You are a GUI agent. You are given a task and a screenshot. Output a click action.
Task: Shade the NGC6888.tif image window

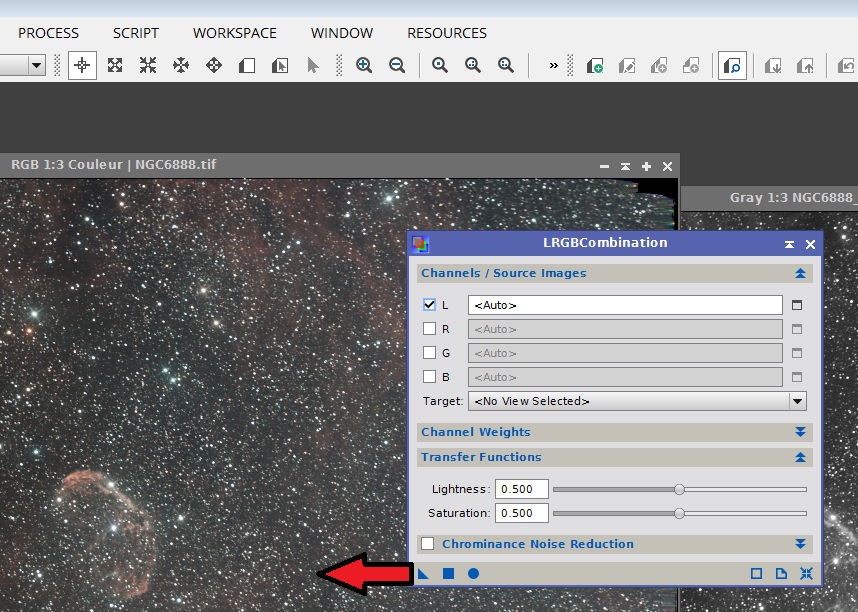click(625, 166)
